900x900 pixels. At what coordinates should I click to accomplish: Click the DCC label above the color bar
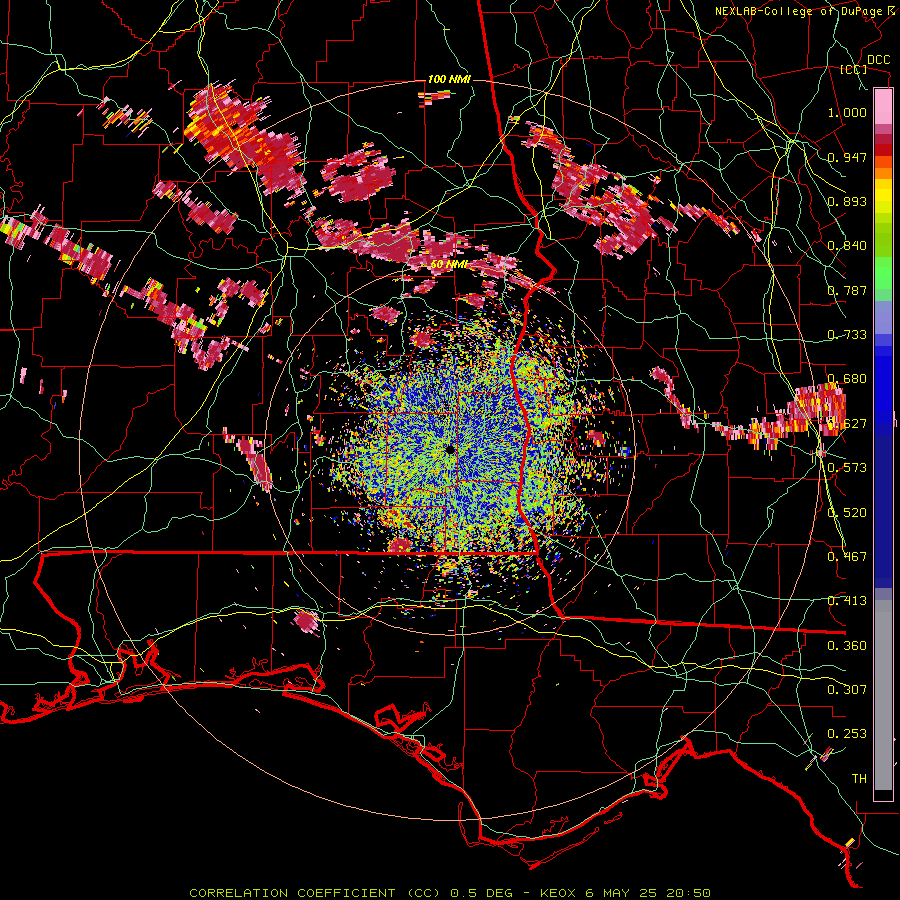[x=879, y=60]
